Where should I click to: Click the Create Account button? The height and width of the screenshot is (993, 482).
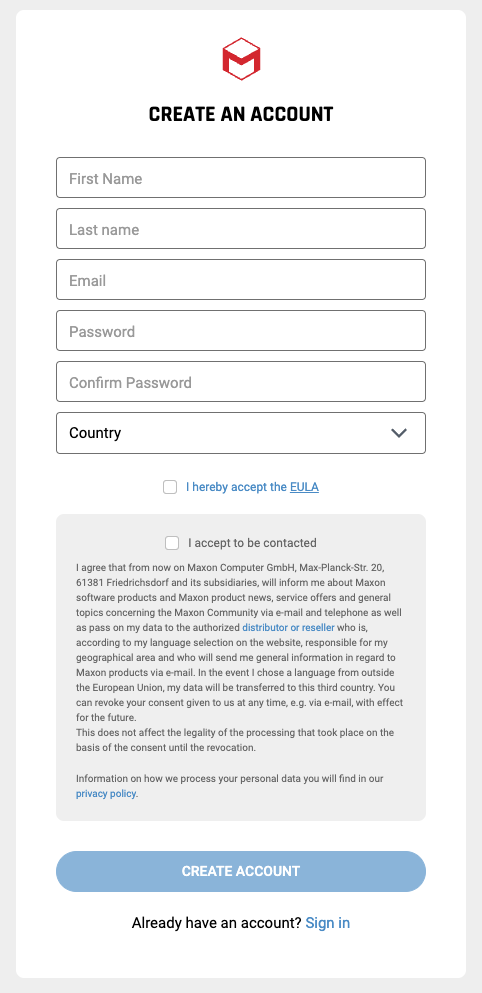(x=241, y=871)
